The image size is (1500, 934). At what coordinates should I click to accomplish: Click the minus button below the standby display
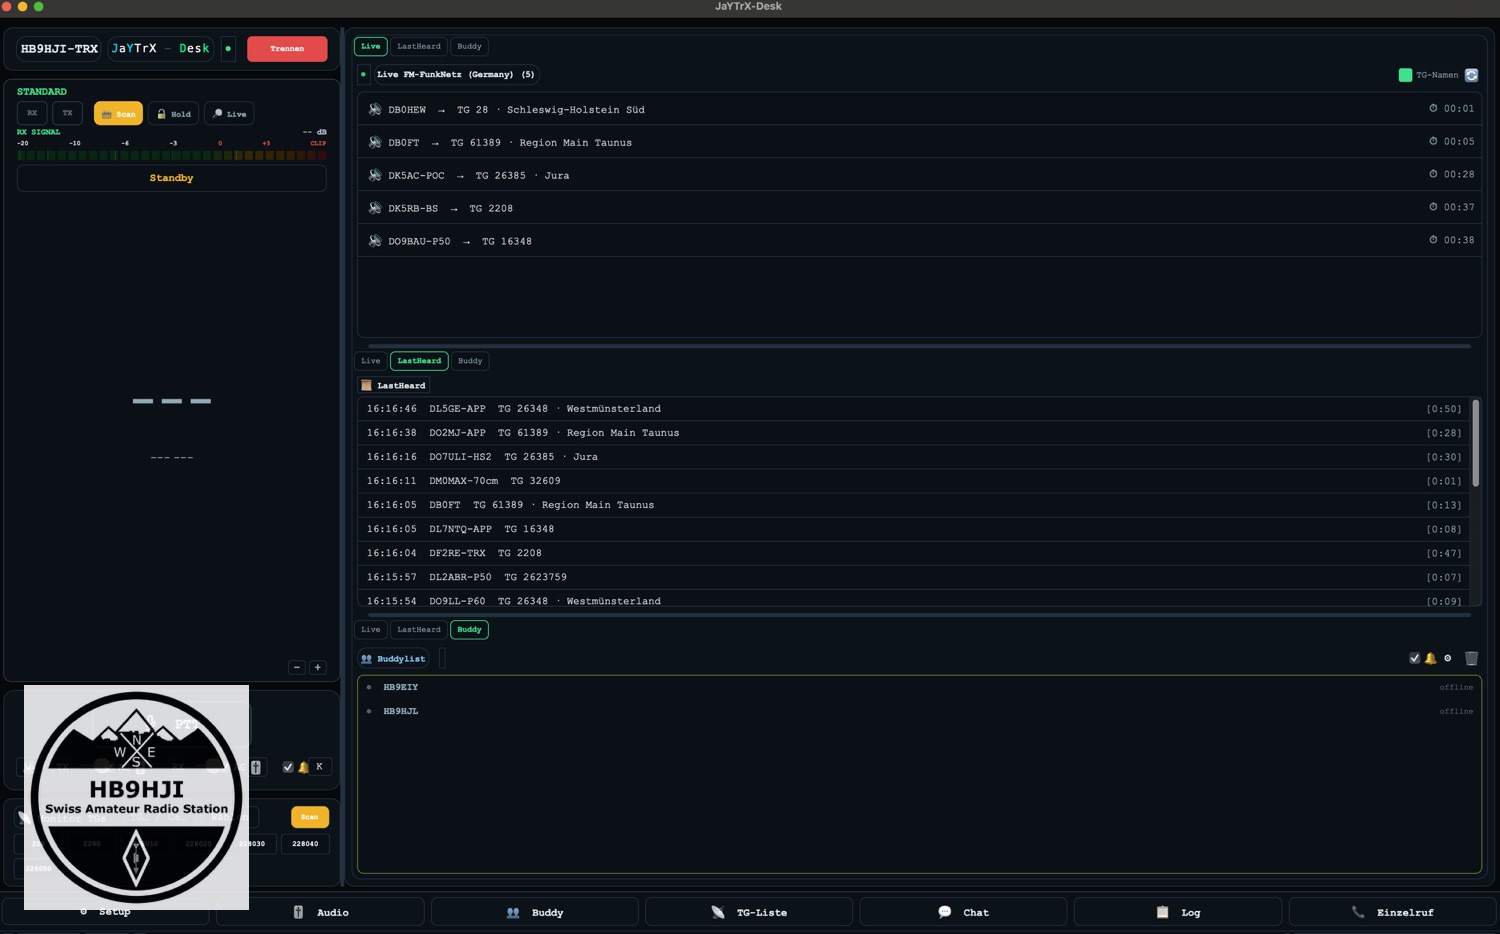(x=296, y=667)
